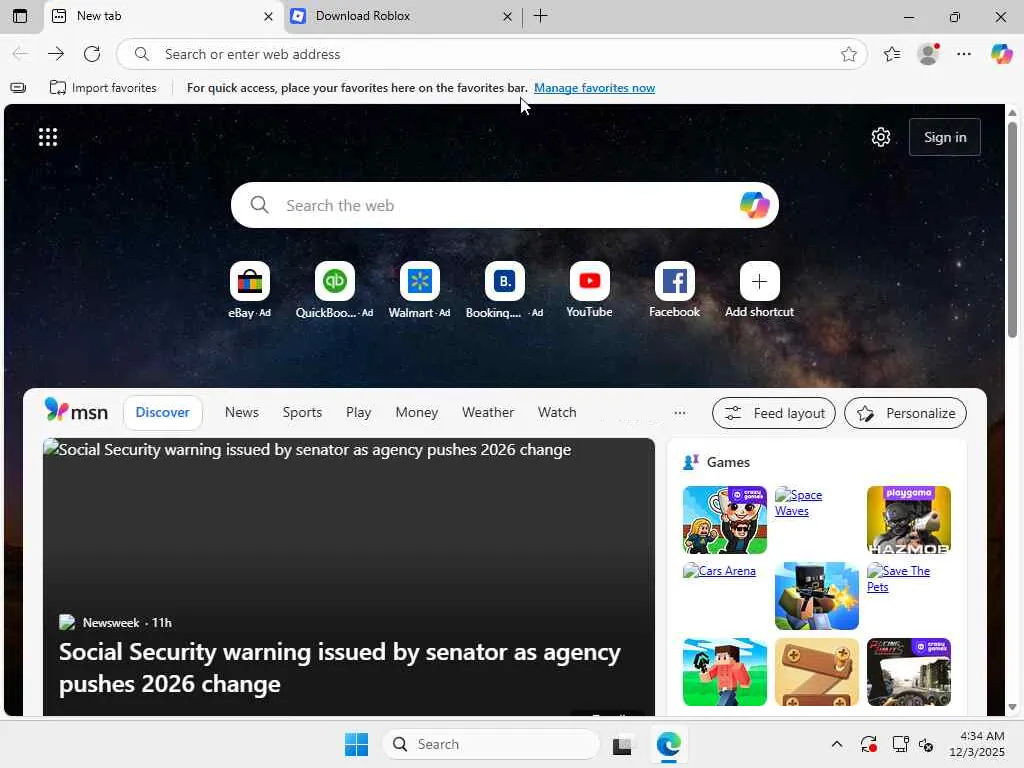Viewport: 1024px width, 768px height.
Task: Open the red-shirt blocky character game thumbnail
Action: click(724, 672)
